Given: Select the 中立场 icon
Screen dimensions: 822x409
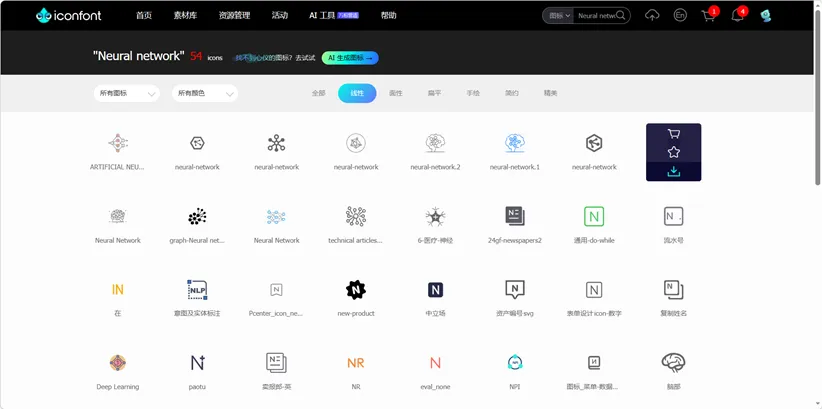Looking at the screenshot, I should [x=435, y=289].
